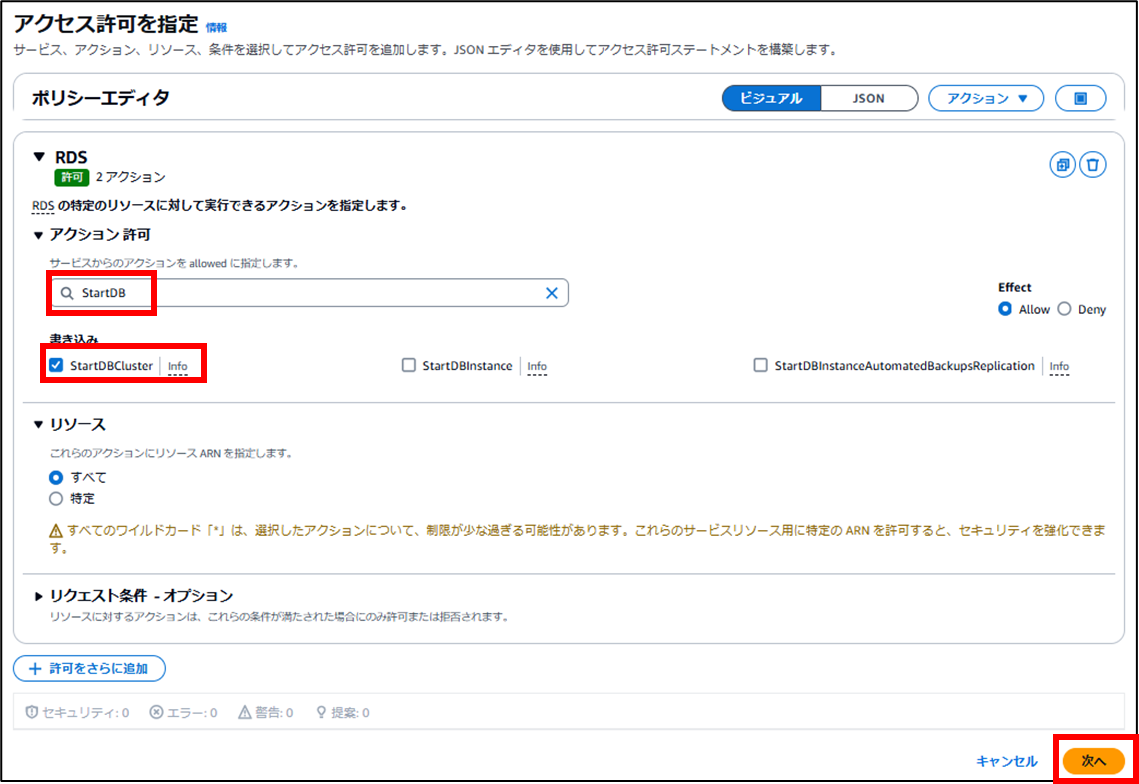The image size is (1139, 784).
Task: Select the 特定 resources radio button
Action: pyautogui.click(x=56, y=498)
